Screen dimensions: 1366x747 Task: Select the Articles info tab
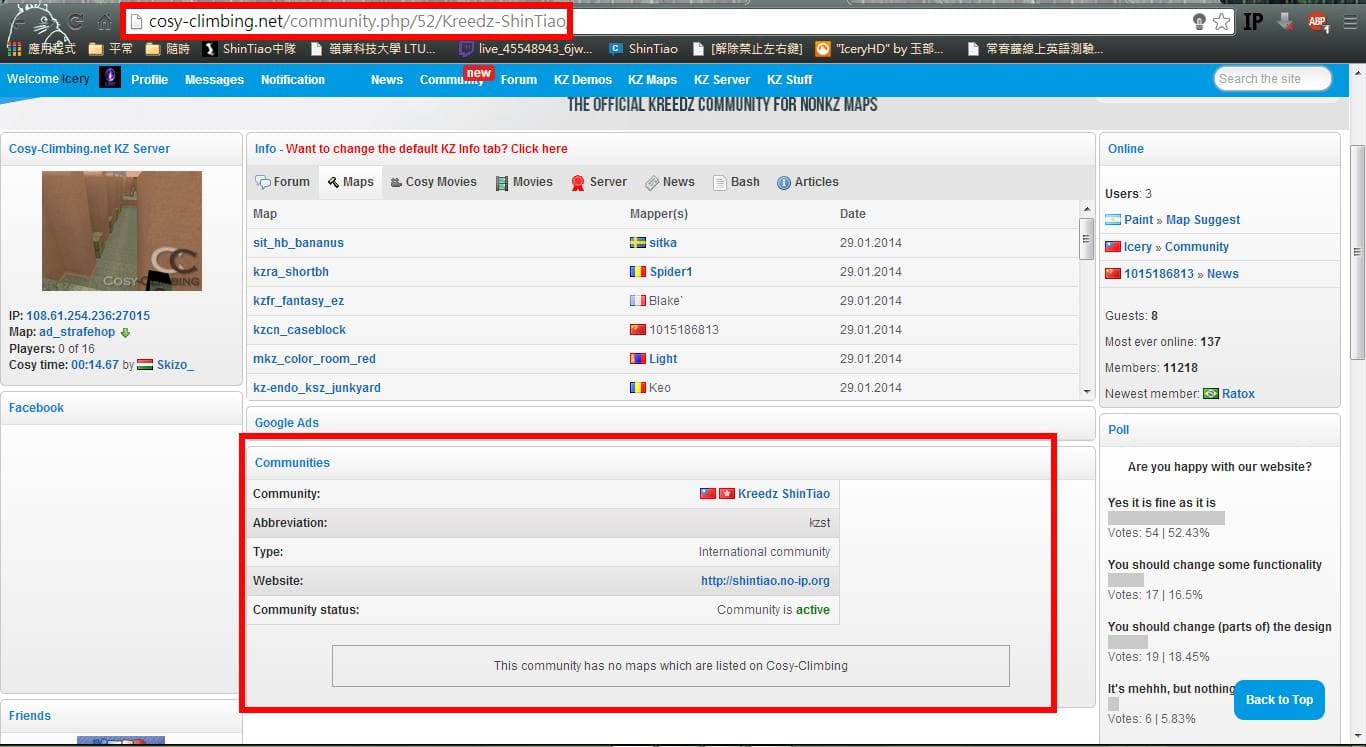click(808, 182)
